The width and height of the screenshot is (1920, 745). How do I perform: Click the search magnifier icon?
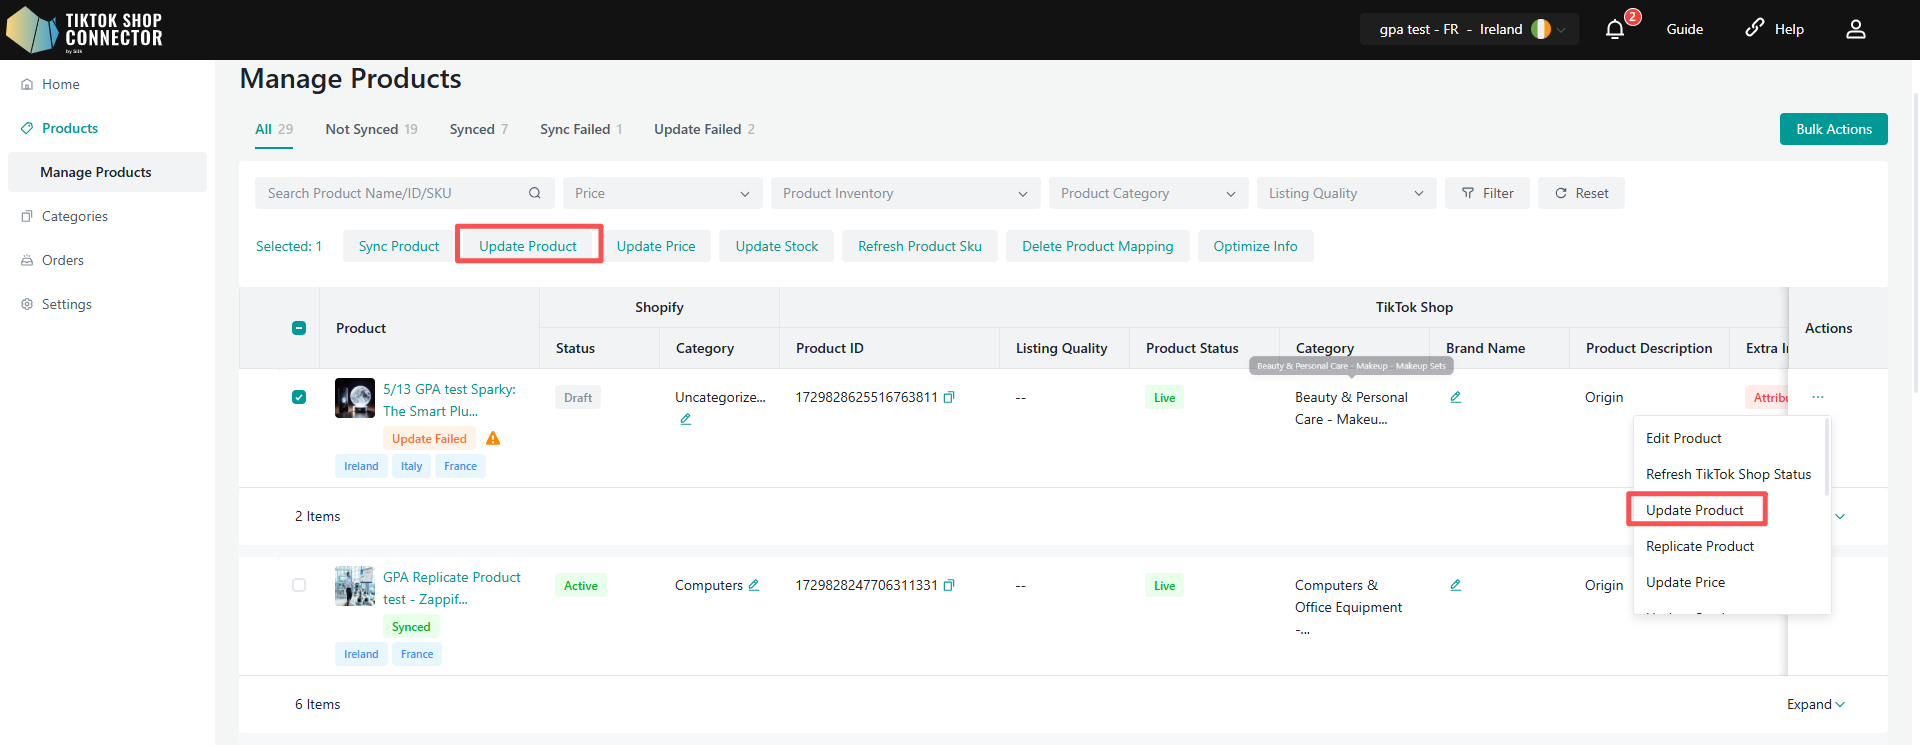pos(535,193)
